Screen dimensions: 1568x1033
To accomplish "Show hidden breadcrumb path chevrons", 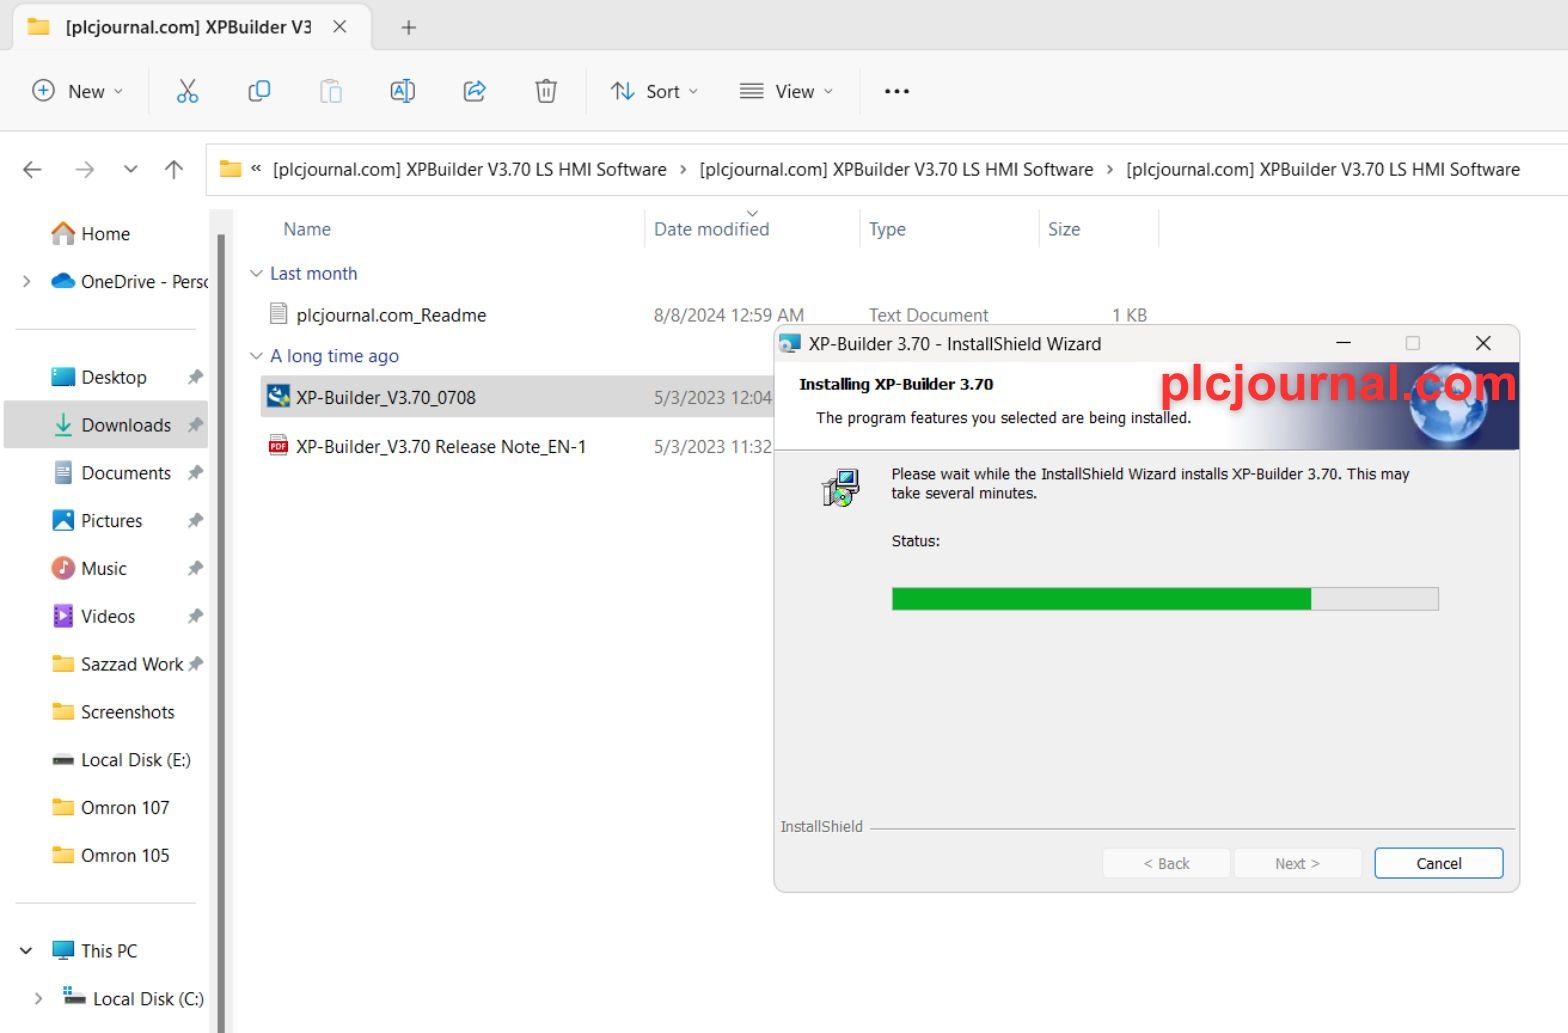I will point(256,169).
